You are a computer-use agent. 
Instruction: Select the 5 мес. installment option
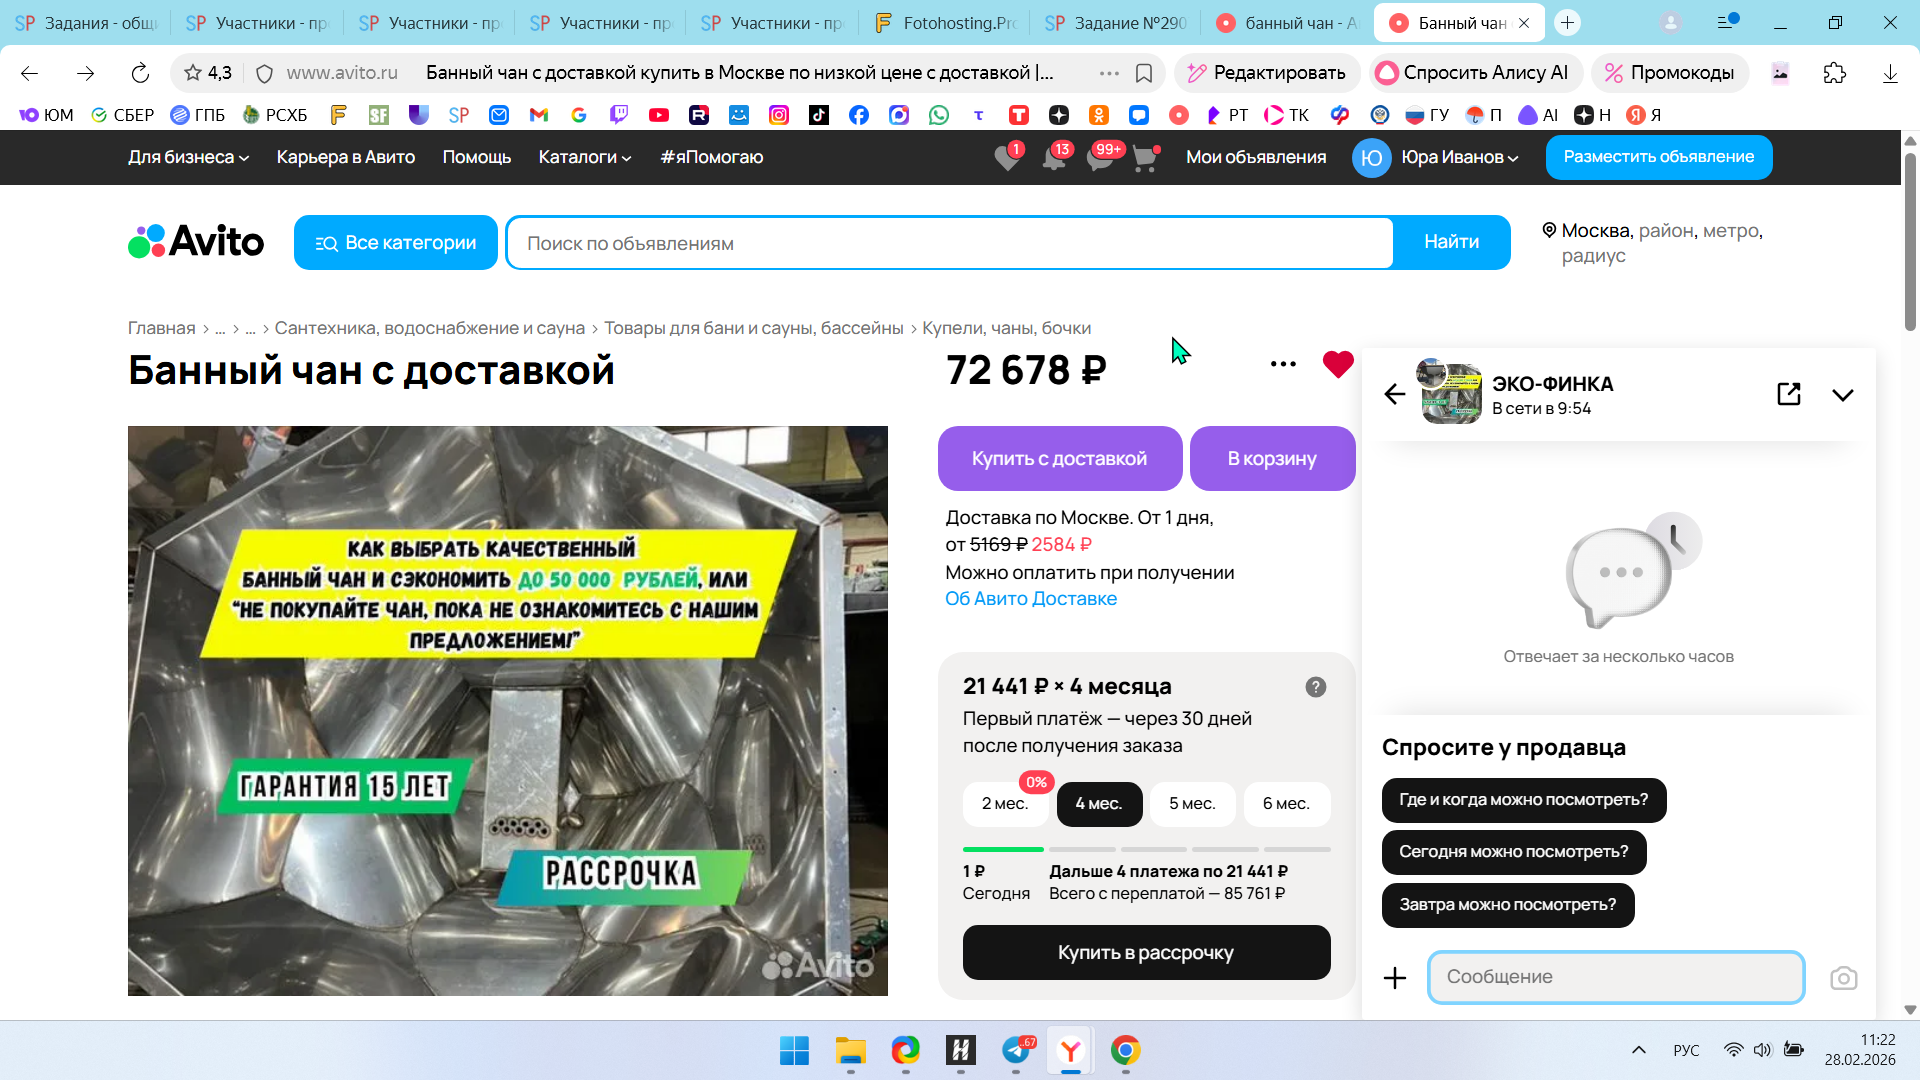coord(1192,804)
